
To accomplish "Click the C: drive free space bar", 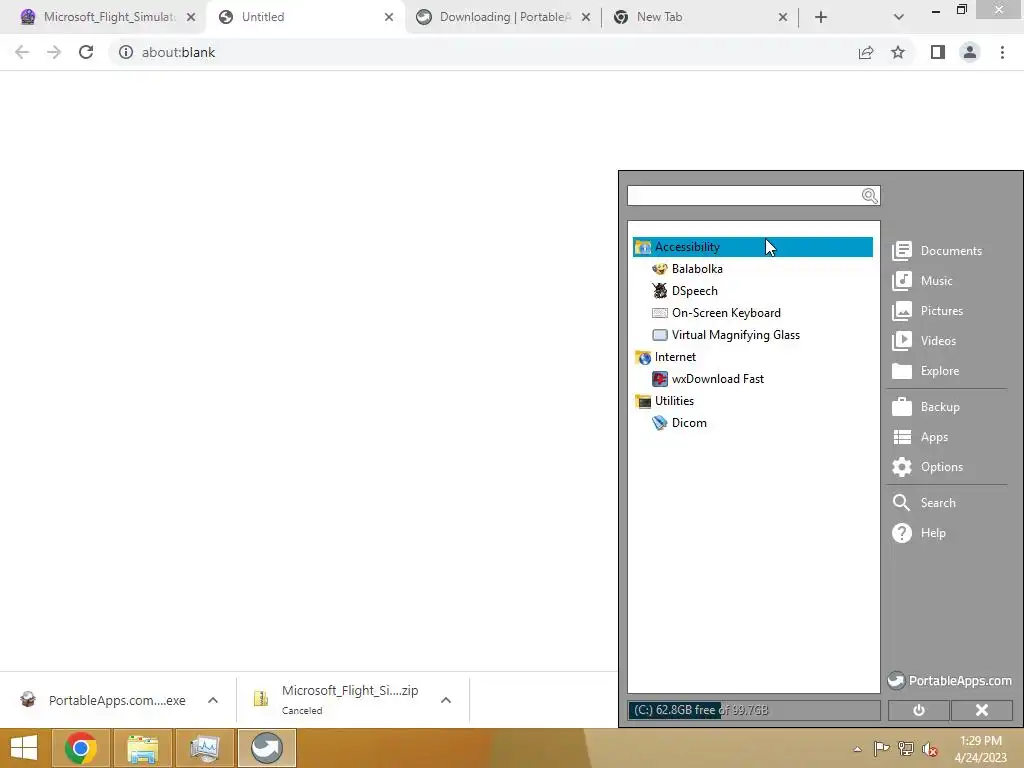I will (x=754, y=710).
